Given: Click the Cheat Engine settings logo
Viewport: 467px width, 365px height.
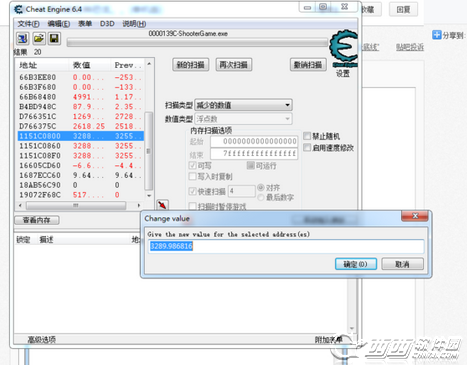Looking at the screenshot, I should (343, 49).
